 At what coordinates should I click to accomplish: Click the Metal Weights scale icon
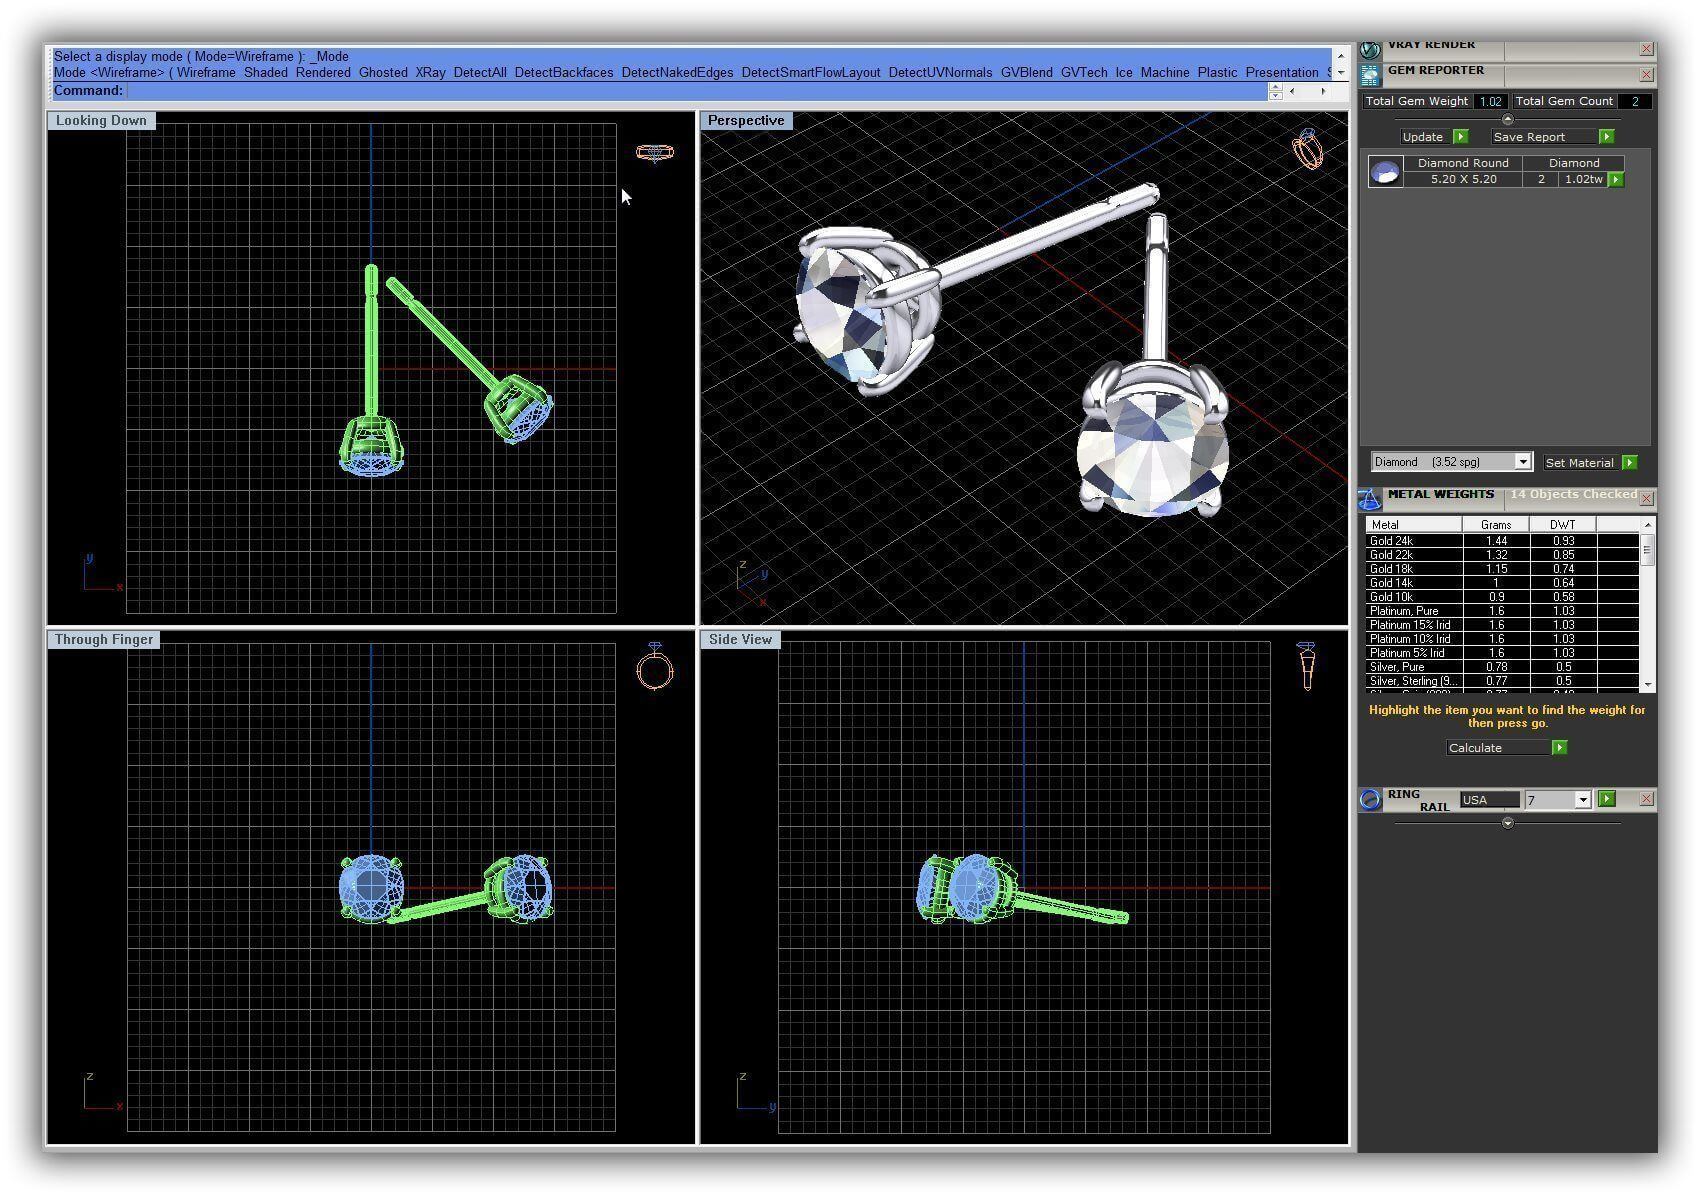1370,498
